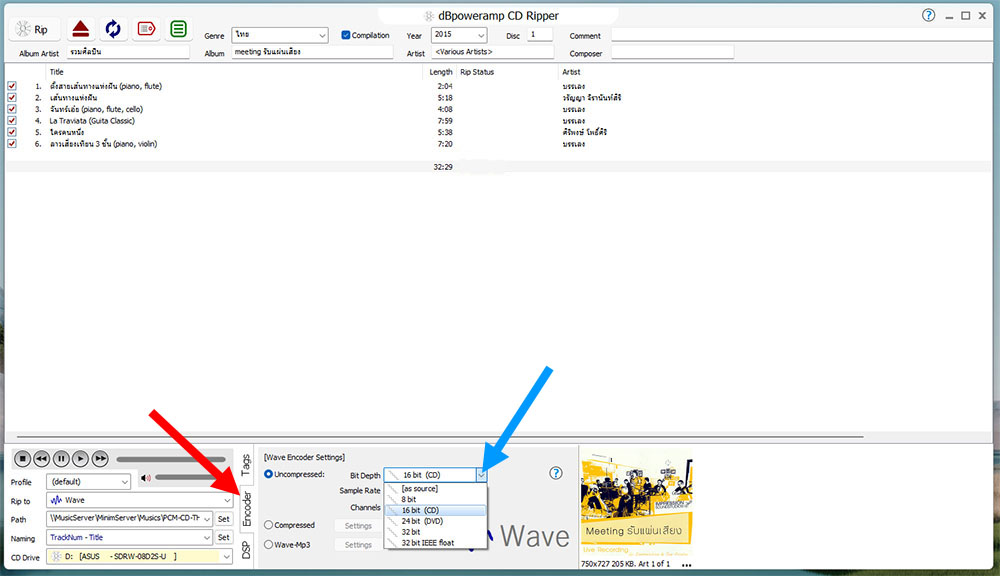Image resolution: width=1000 pixels, height=576 pixels.
Task: Uncheck the Compilation checkbox
Action: [346, 35]
